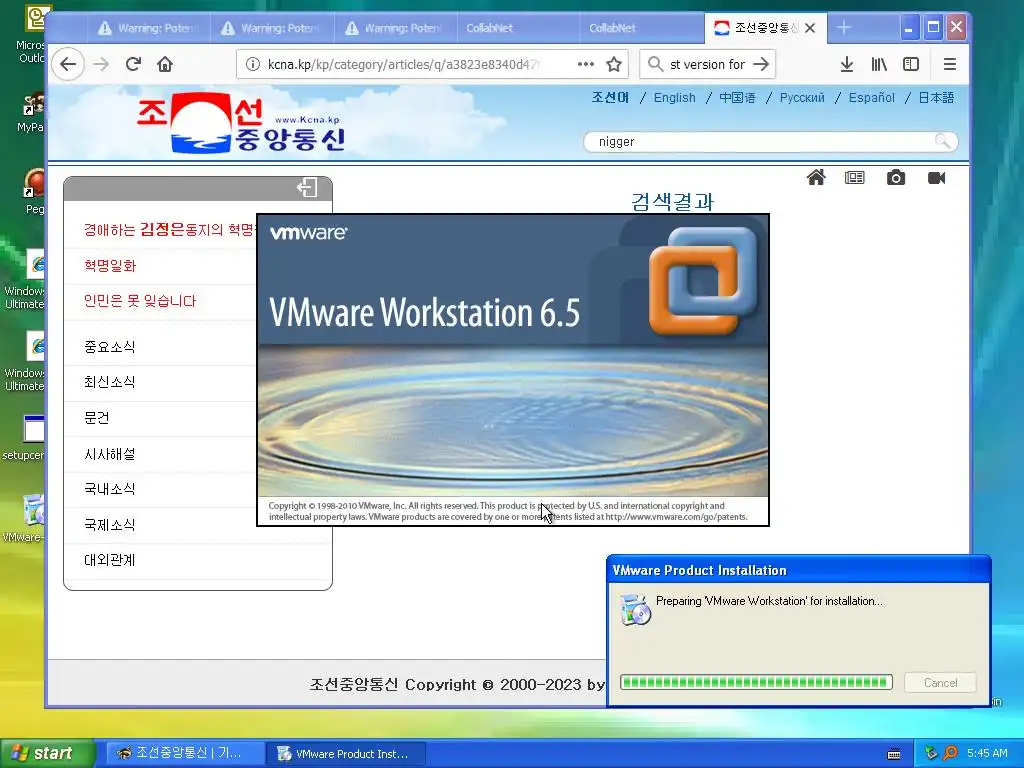
Task: Click VMware installation progress bar
Action: [x=756, y=682]
